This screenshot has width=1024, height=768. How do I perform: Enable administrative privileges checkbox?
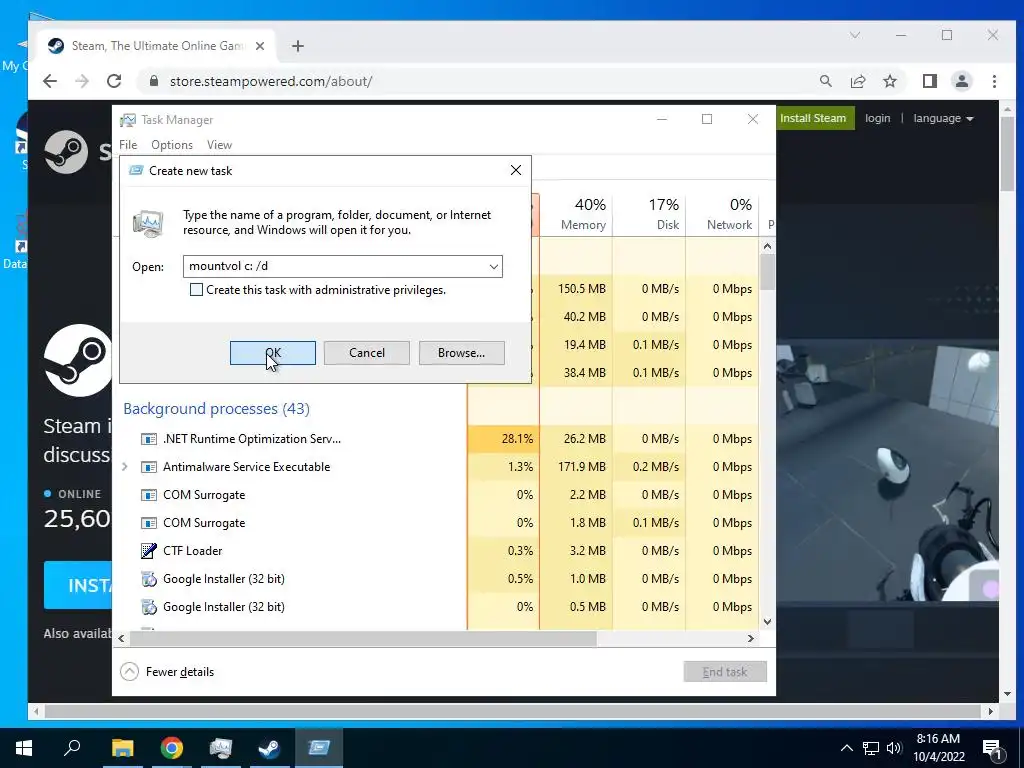click(x=196, y=289)
